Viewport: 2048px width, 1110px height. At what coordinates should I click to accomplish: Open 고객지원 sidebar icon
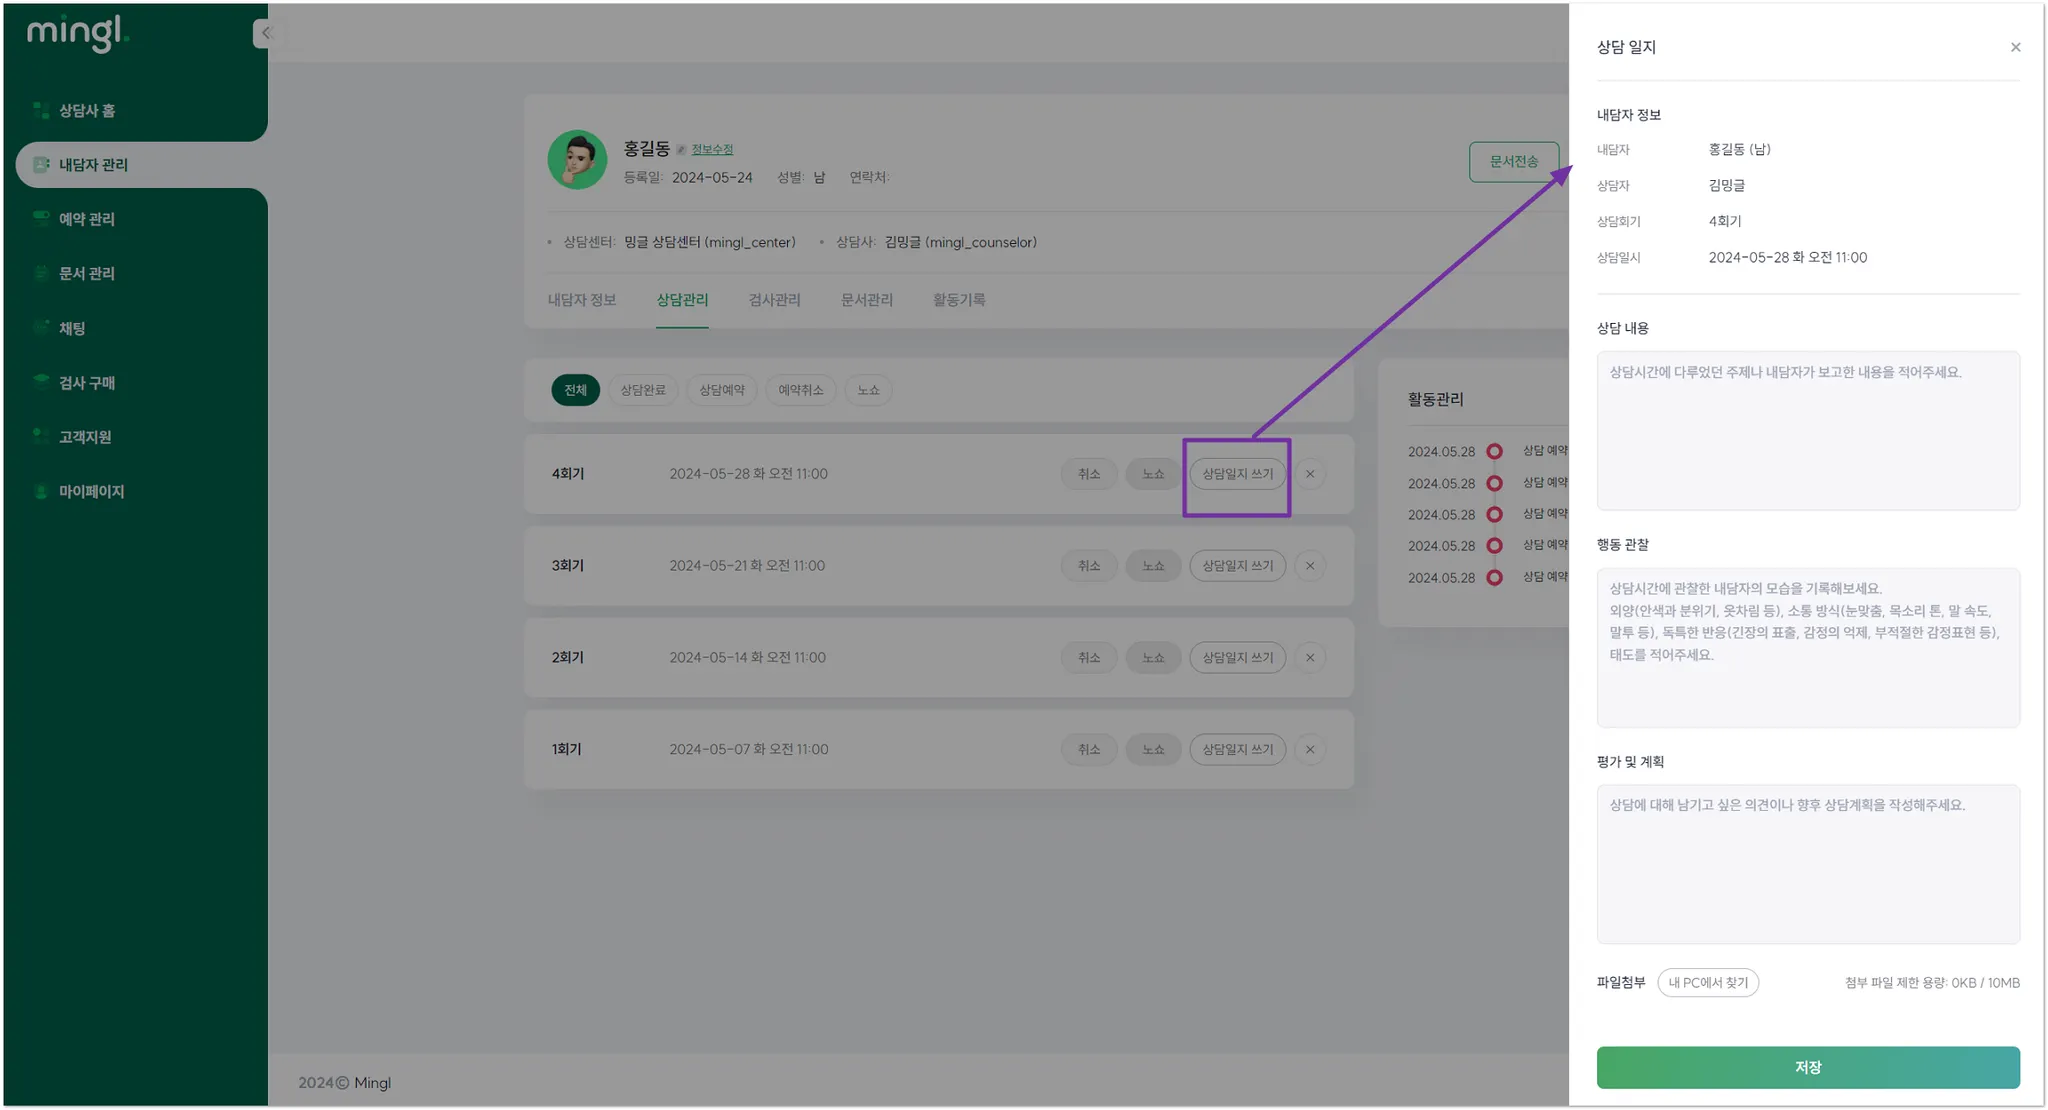41,437
